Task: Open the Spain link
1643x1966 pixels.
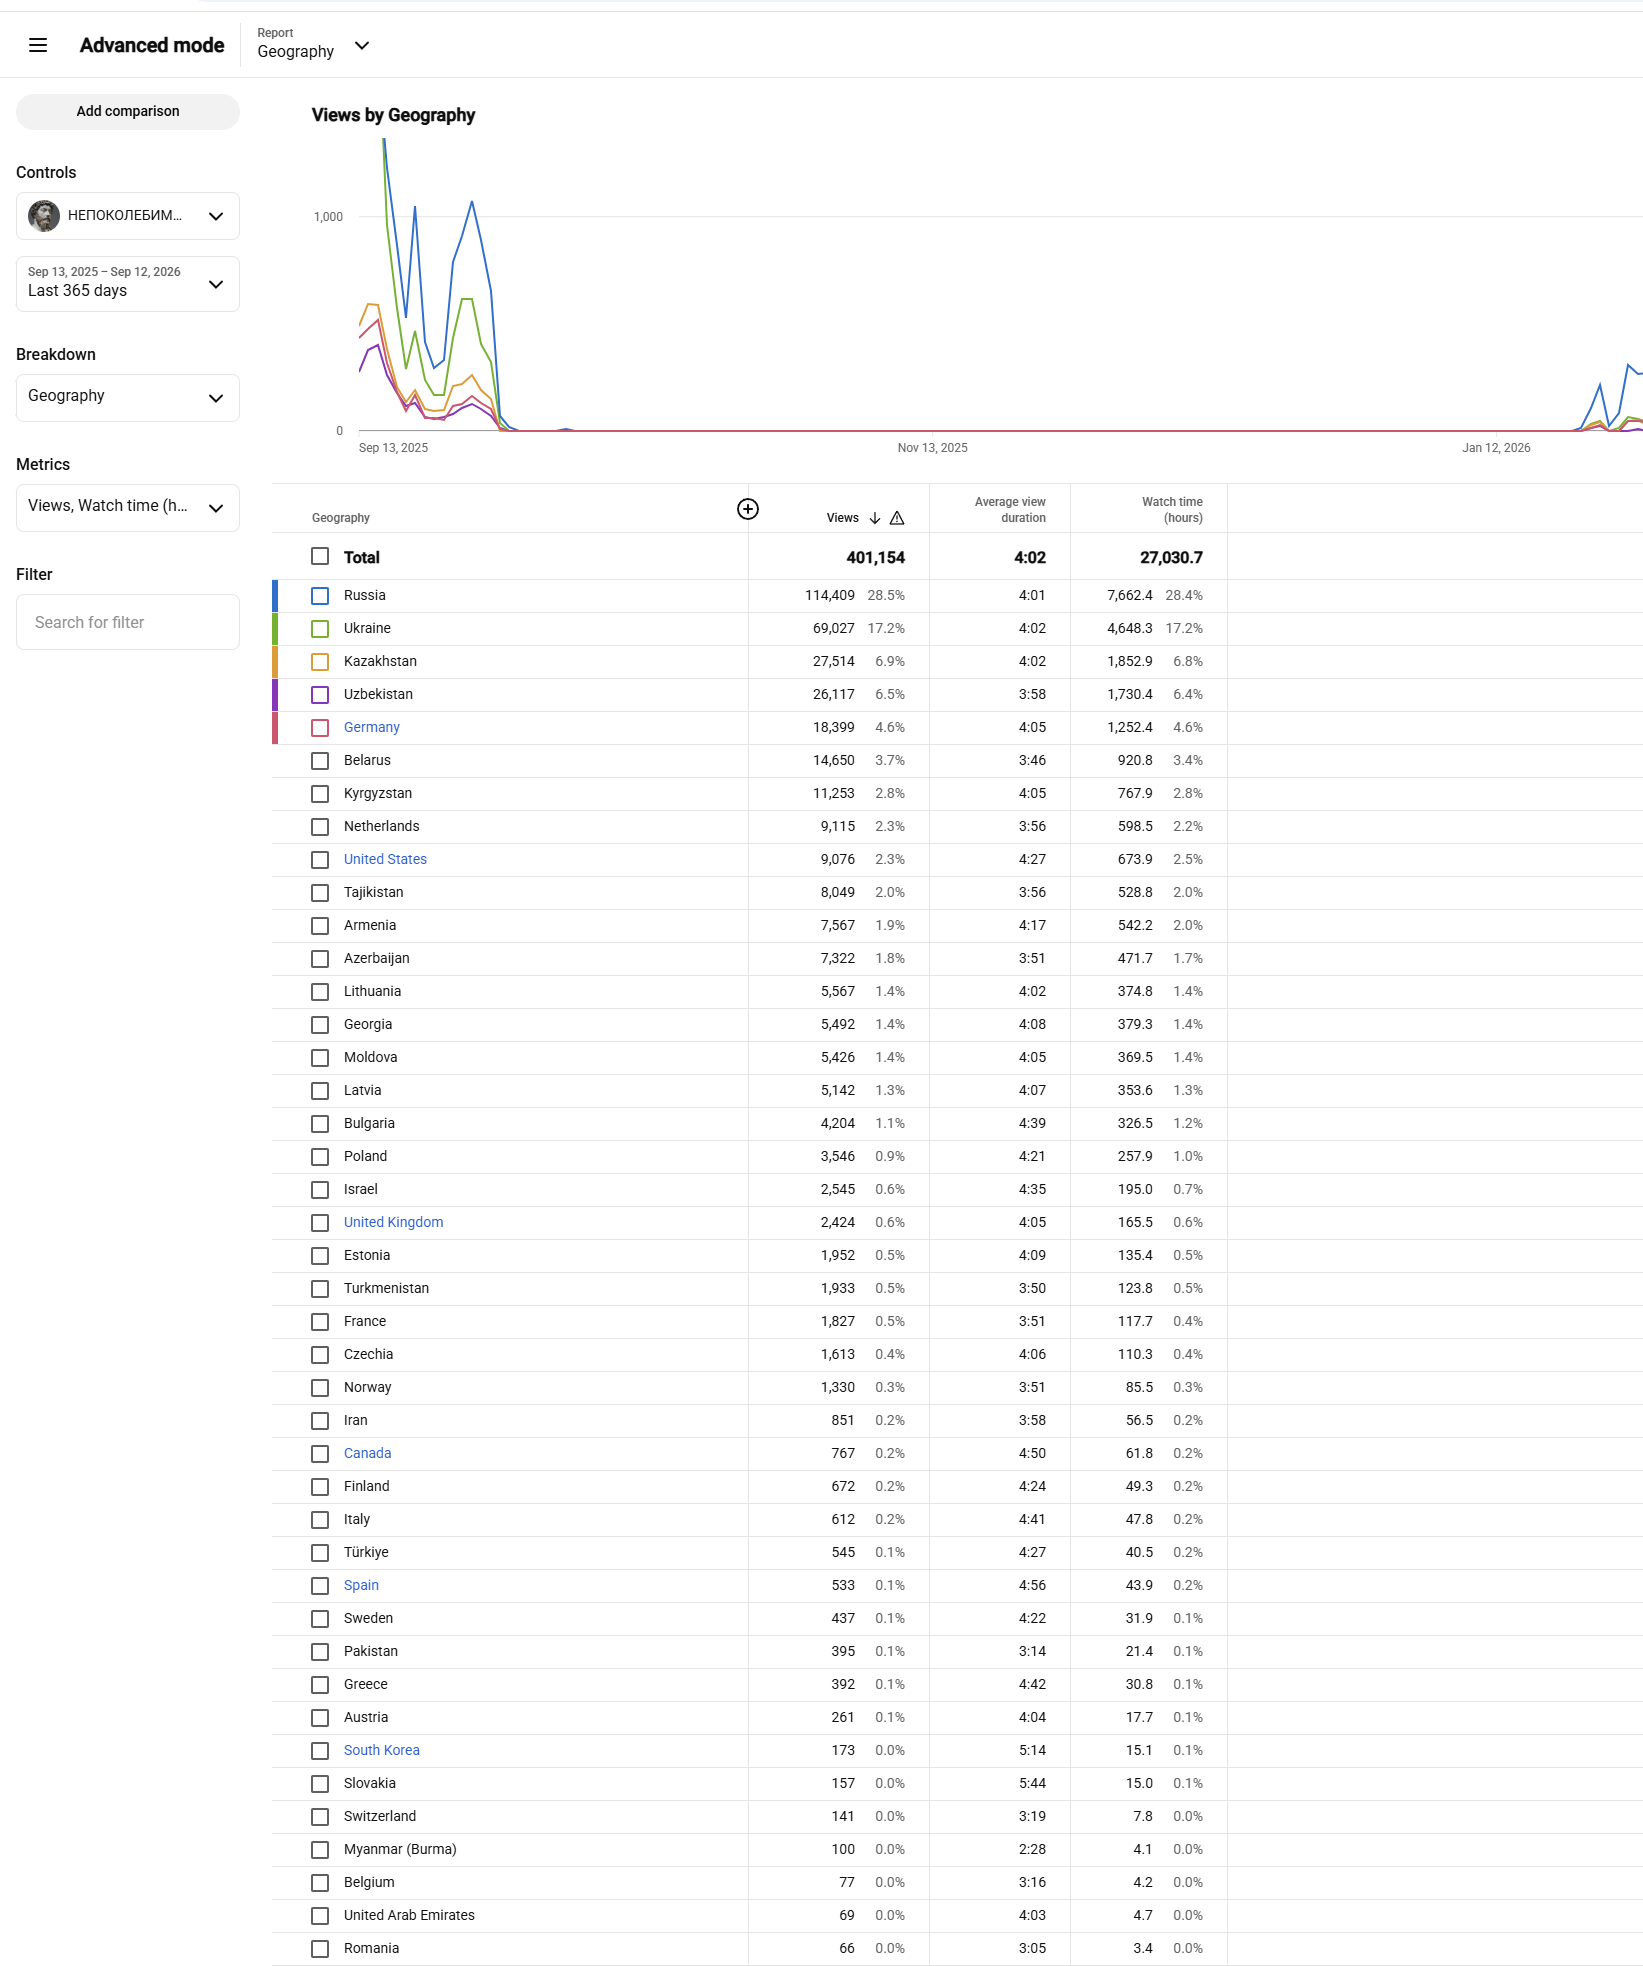Action: [x=361, y=1585]
